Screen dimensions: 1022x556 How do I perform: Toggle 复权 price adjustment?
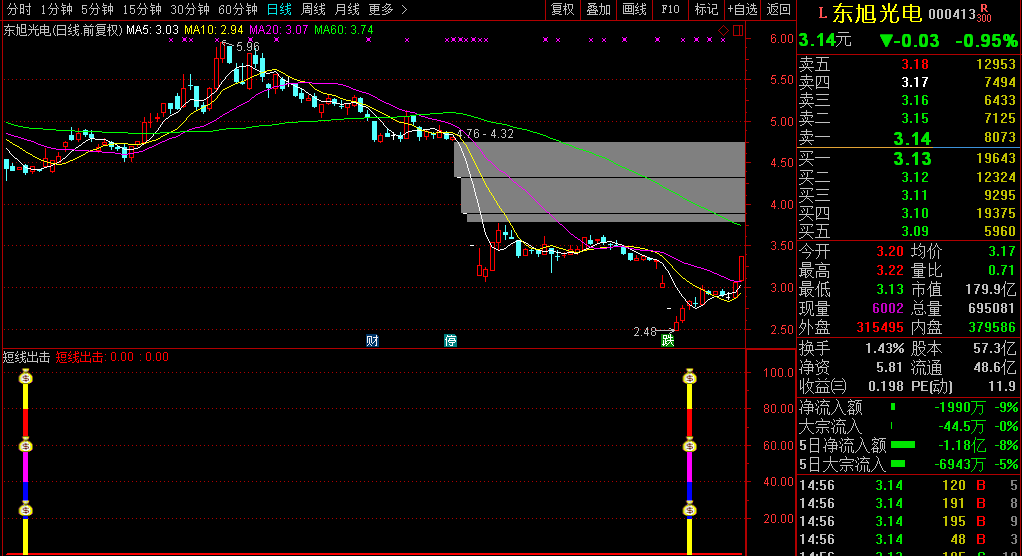563,9
